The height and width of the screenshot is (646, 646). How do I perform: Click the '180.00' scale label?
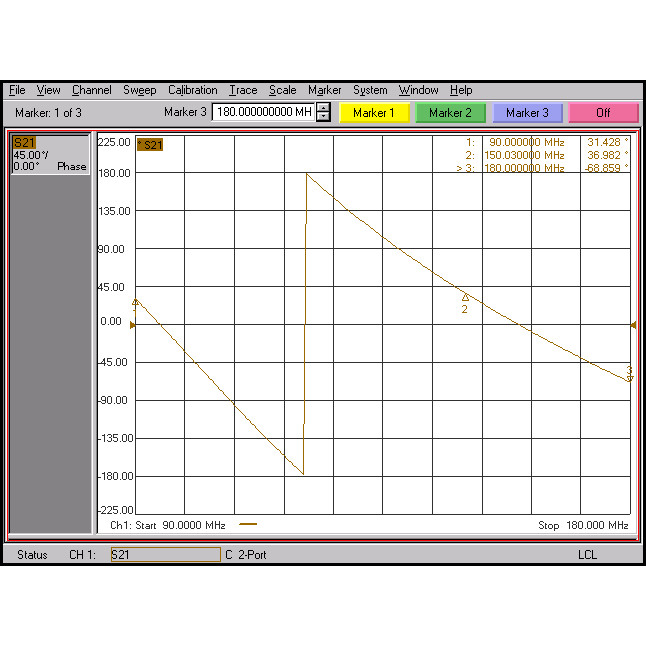coord(114,173)
